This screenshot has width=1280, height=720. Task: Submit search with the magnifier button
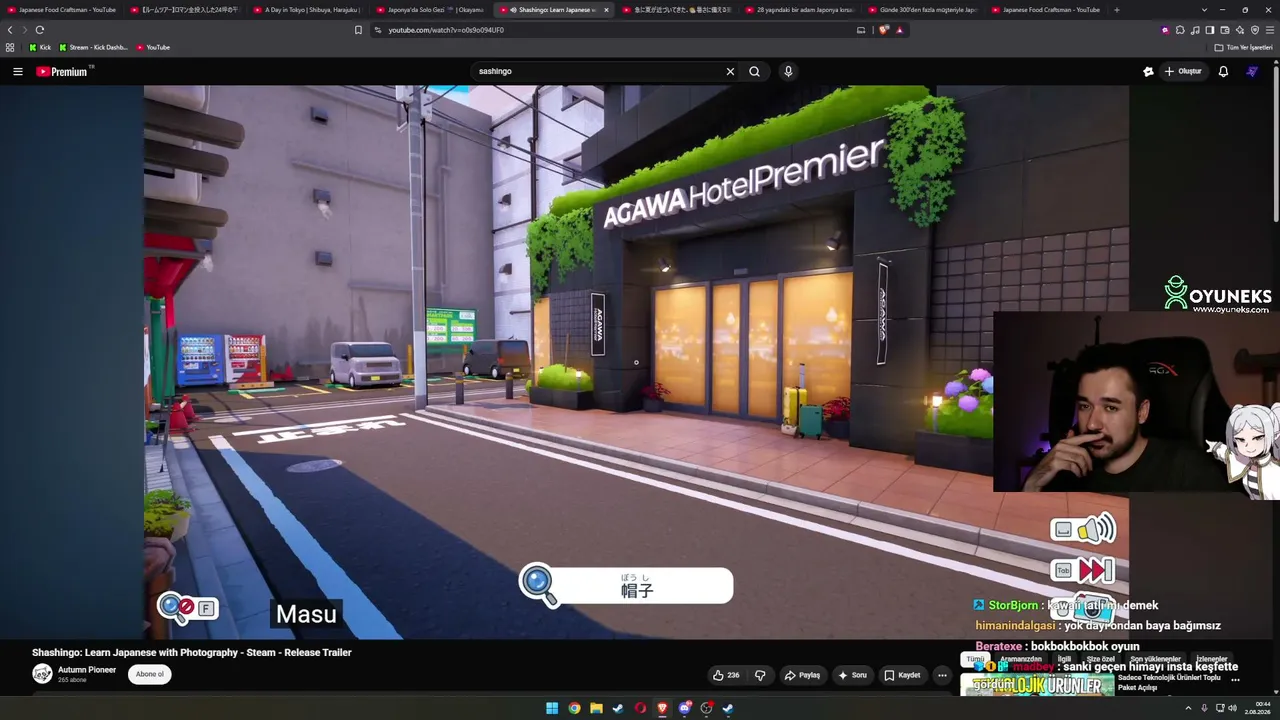pyautogui.click(x=755, y=72)
